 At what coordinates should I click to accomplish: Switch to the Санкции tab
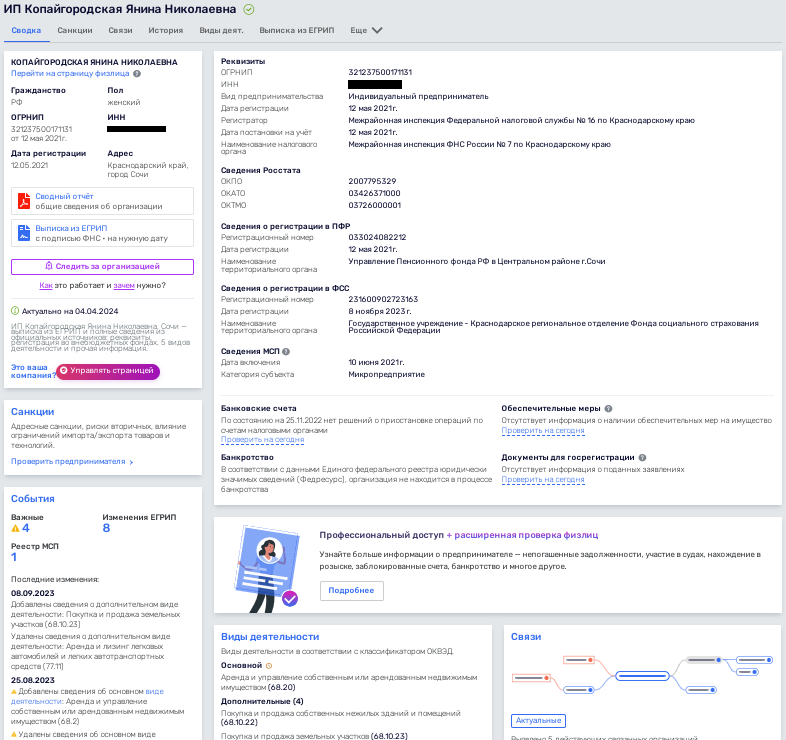click(x=75, y=31)
